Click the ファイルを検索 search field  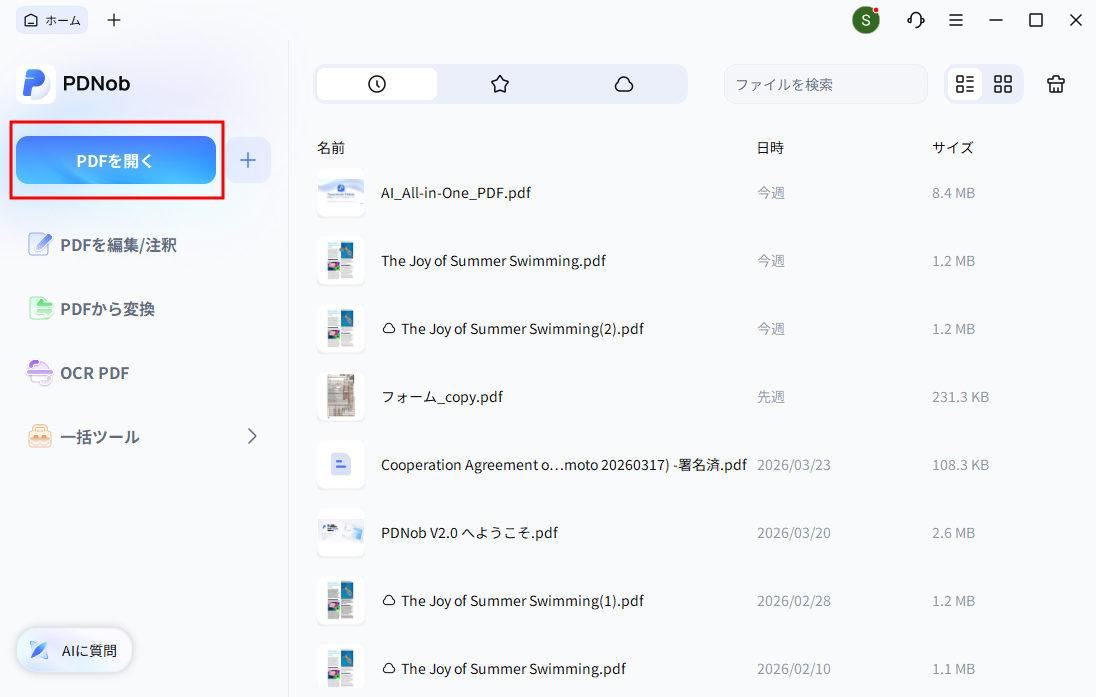point(826,84)
